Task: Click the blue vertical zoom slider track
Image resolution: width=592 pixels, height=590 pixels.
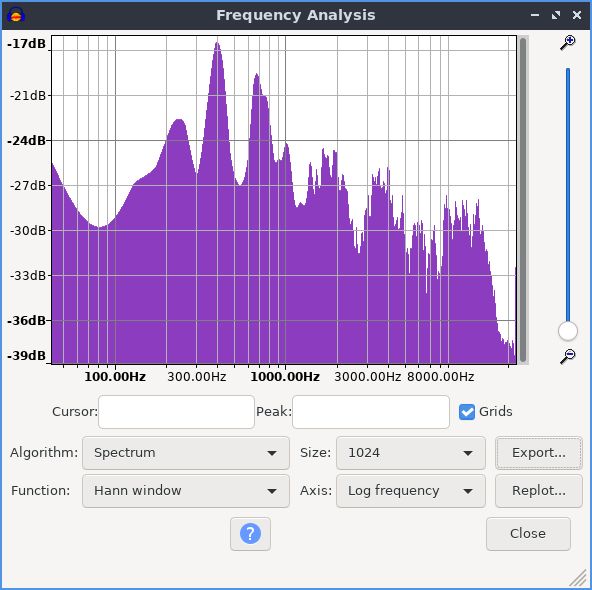Action: coord(567,194)
